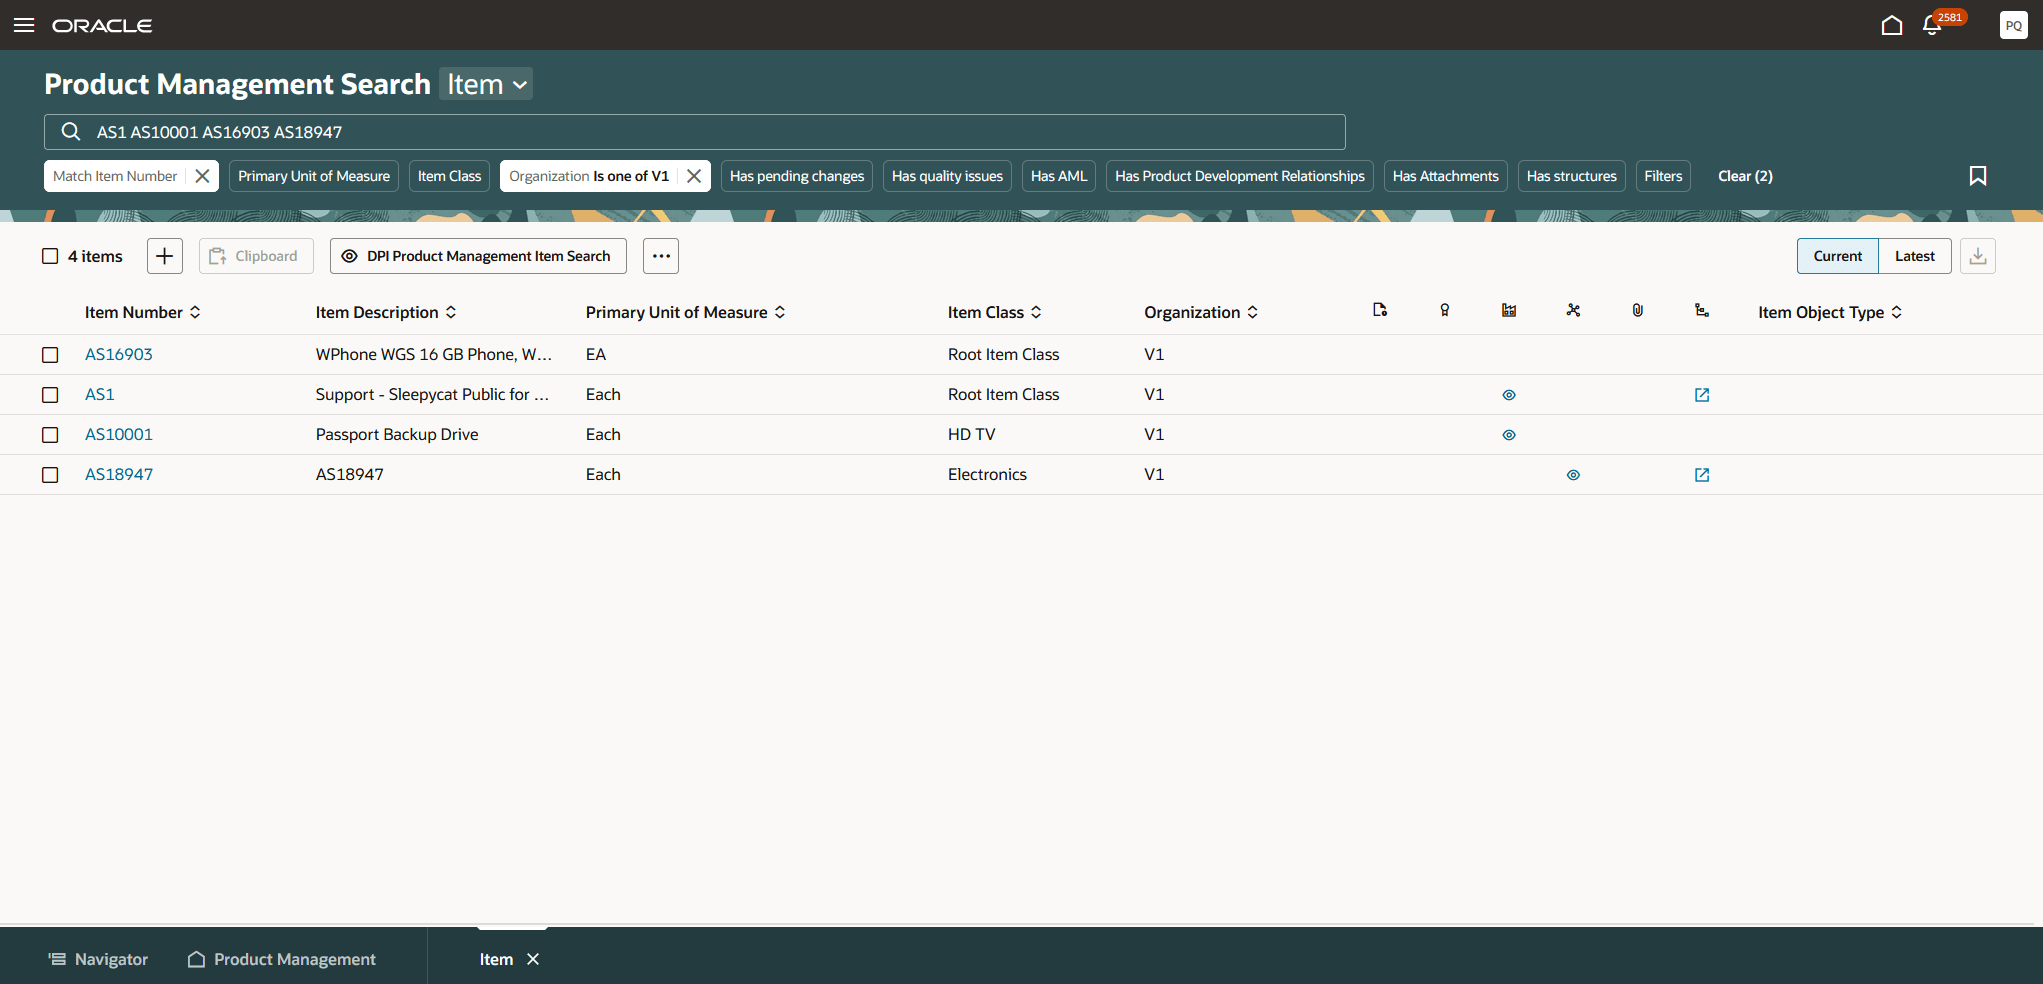The image size is (2043, 984).
Task: Open item link AS10001
Action: coord(119,435)
